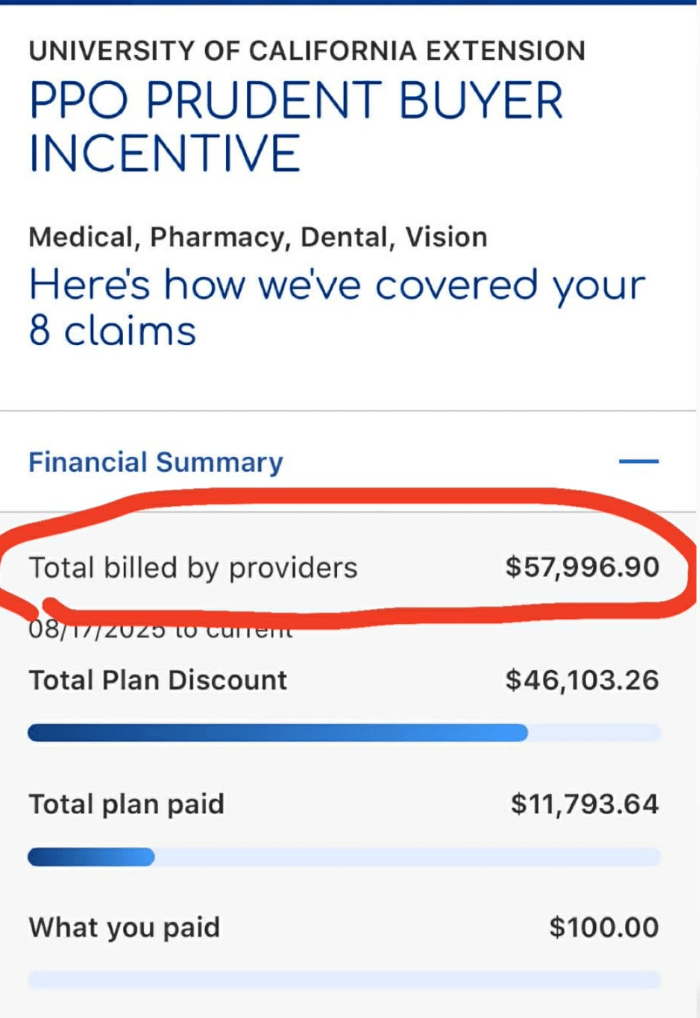Screen dimensions: 700x1018
Task: Open the PPO Prudent Buyer Incentive plan title
Action: 296,127
